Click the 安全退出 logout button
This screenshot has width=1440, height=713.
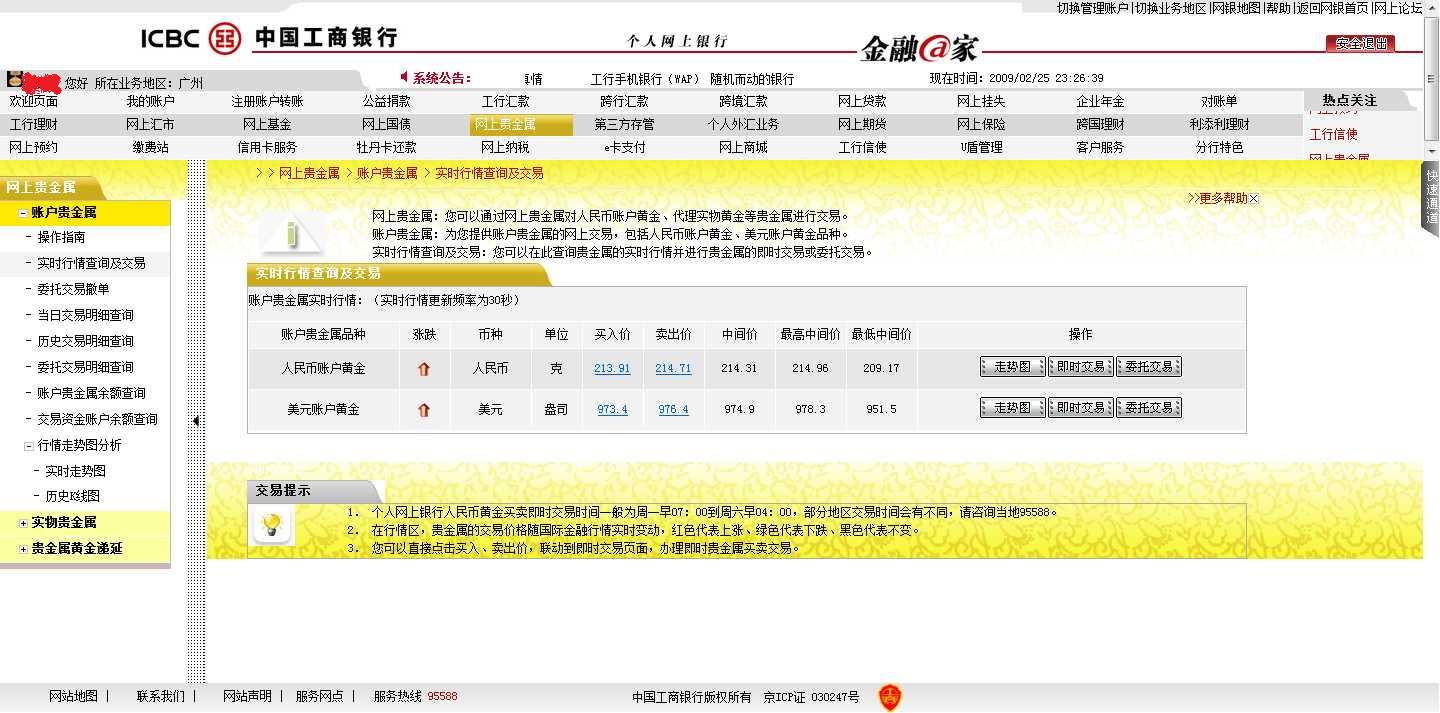(x=1360, y=44)
